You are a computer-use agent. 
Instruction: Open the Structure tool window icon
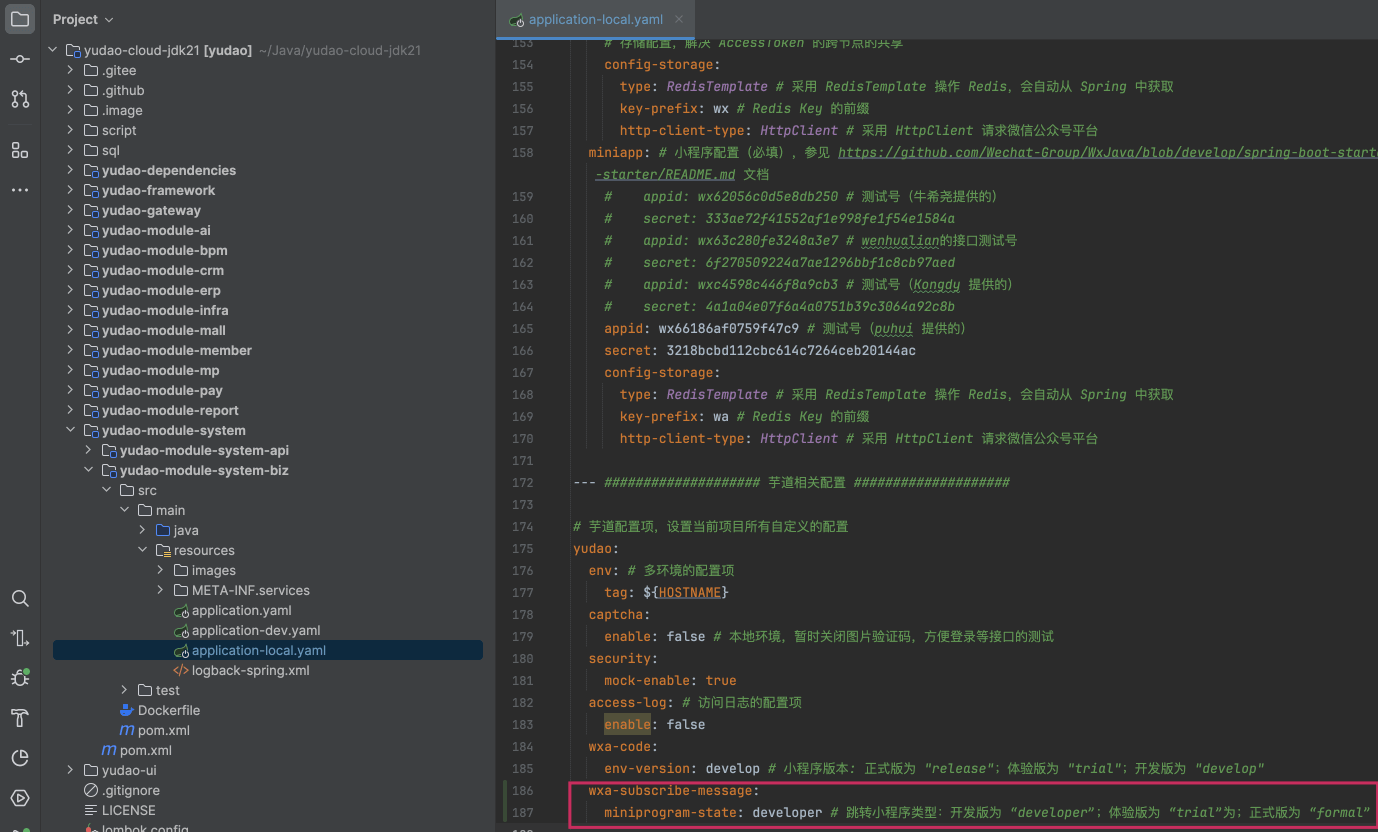pos(20,150)
